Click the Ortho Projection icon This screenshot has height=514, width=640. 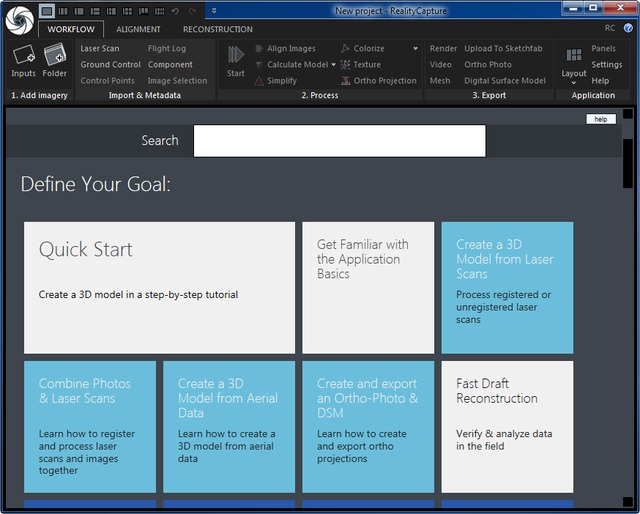(x=345, y=81)
